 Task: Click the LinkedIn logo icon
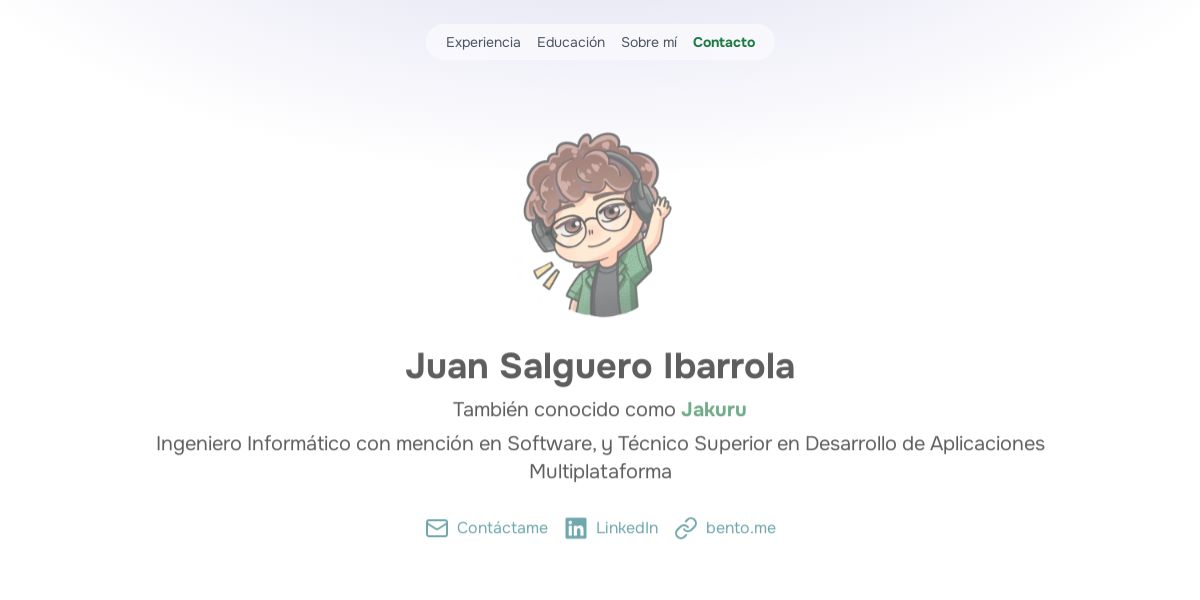[x=576, y=528]
